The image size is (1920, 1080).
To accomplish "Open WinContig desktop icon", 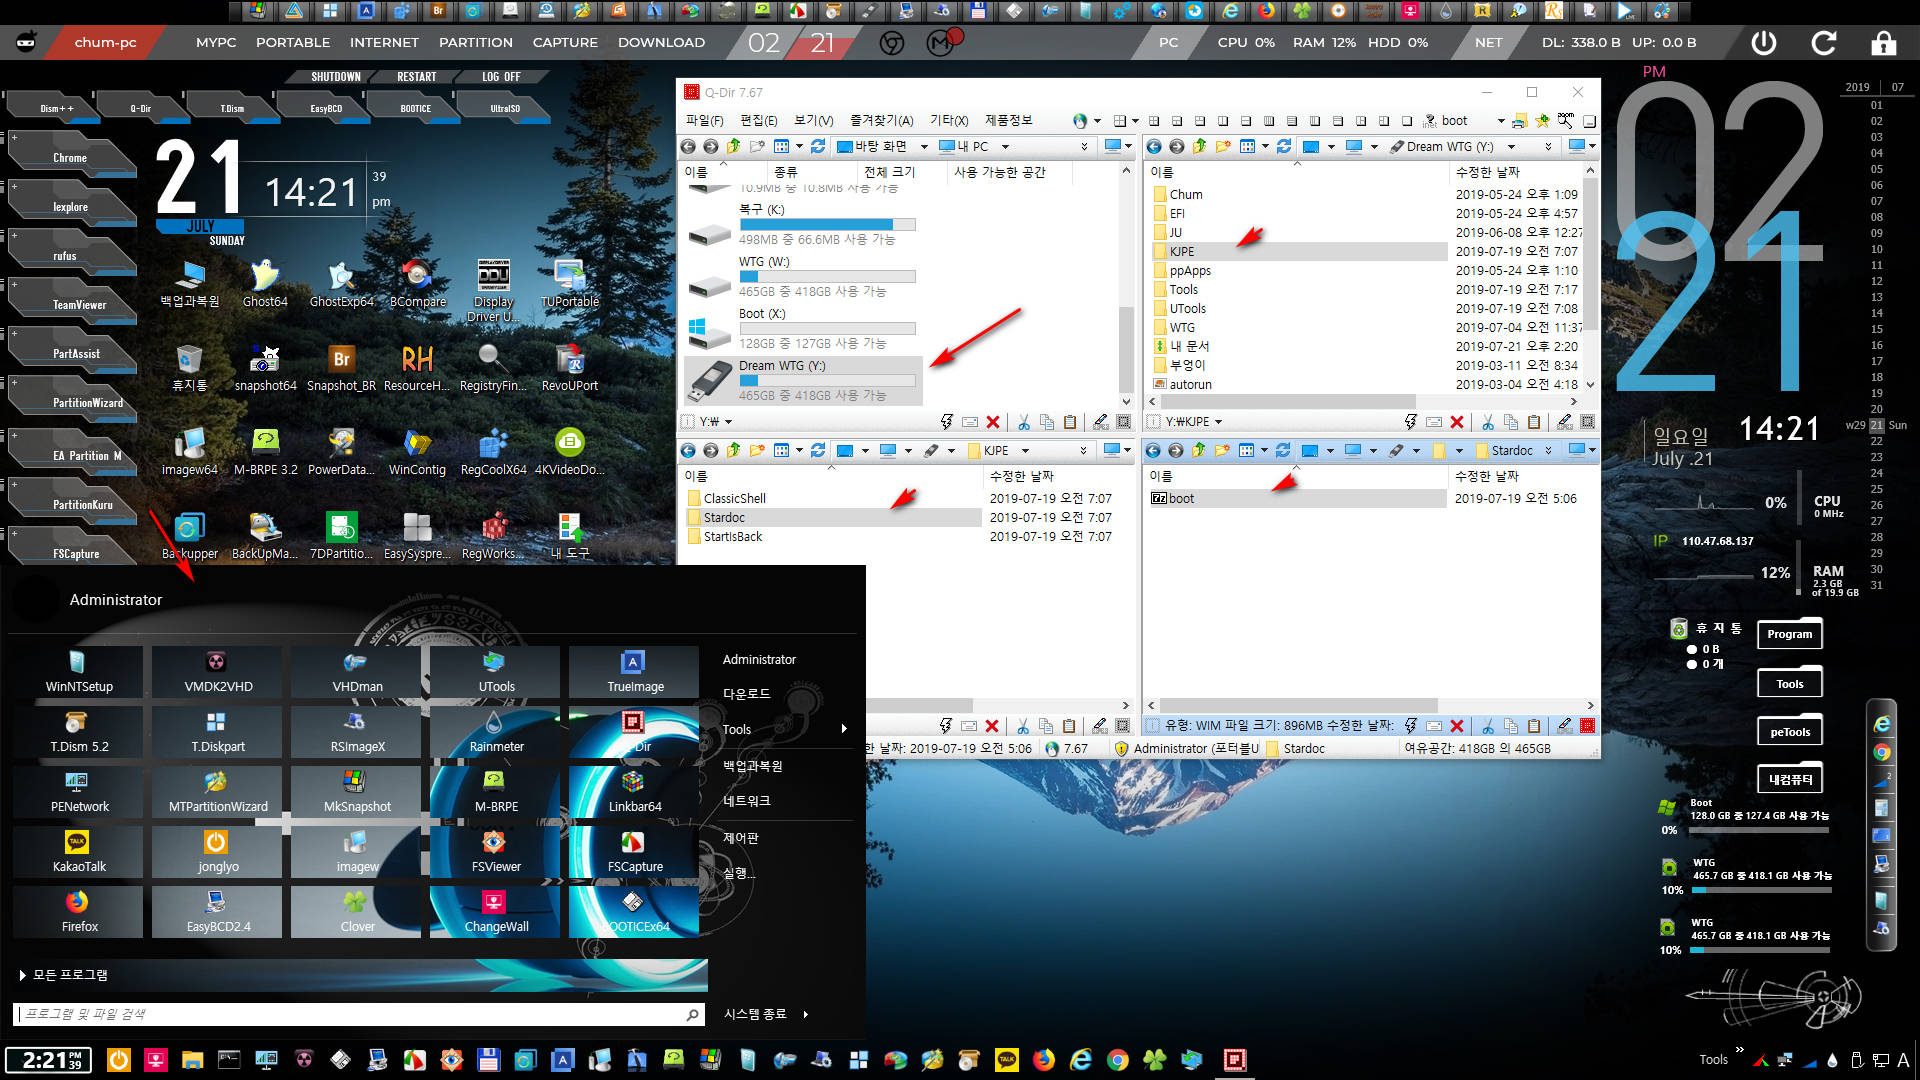I will tap(417, 452).
